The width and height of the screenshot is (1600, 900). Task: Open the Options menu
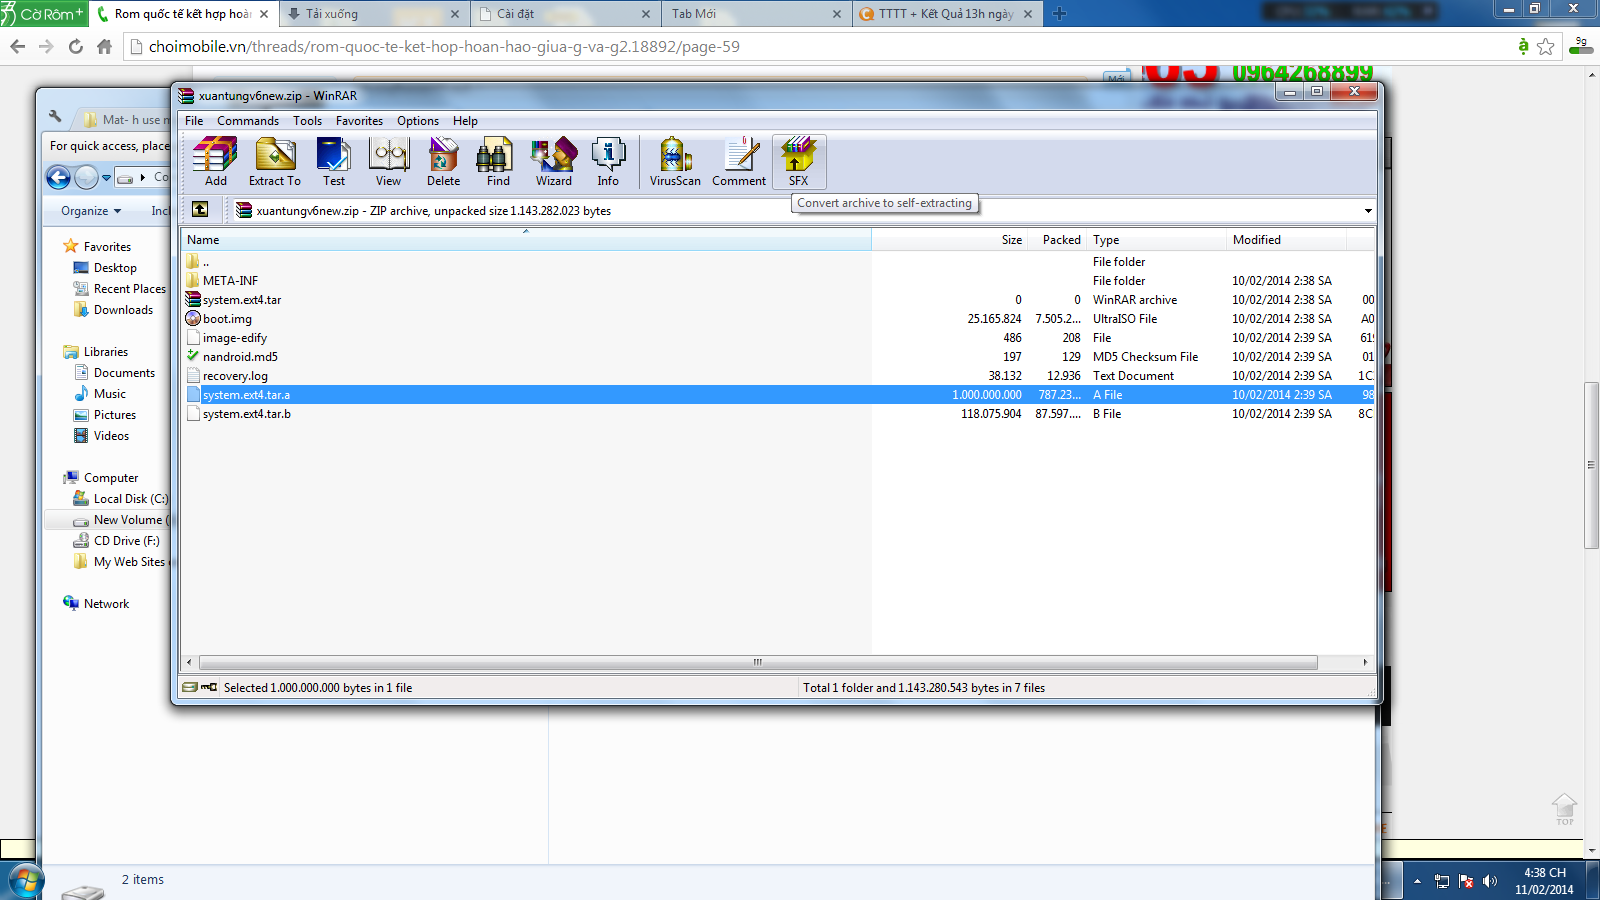click(418, 121)
